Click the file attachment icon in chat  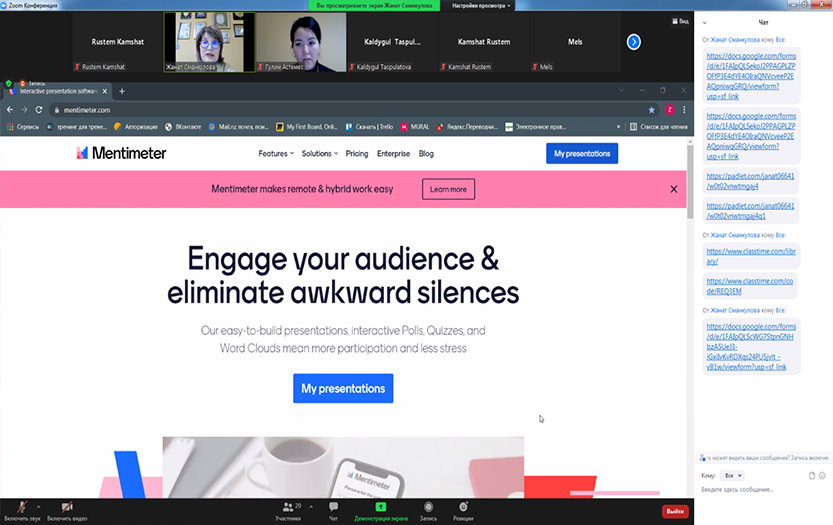pyautogui.click(x=812, y=476)
